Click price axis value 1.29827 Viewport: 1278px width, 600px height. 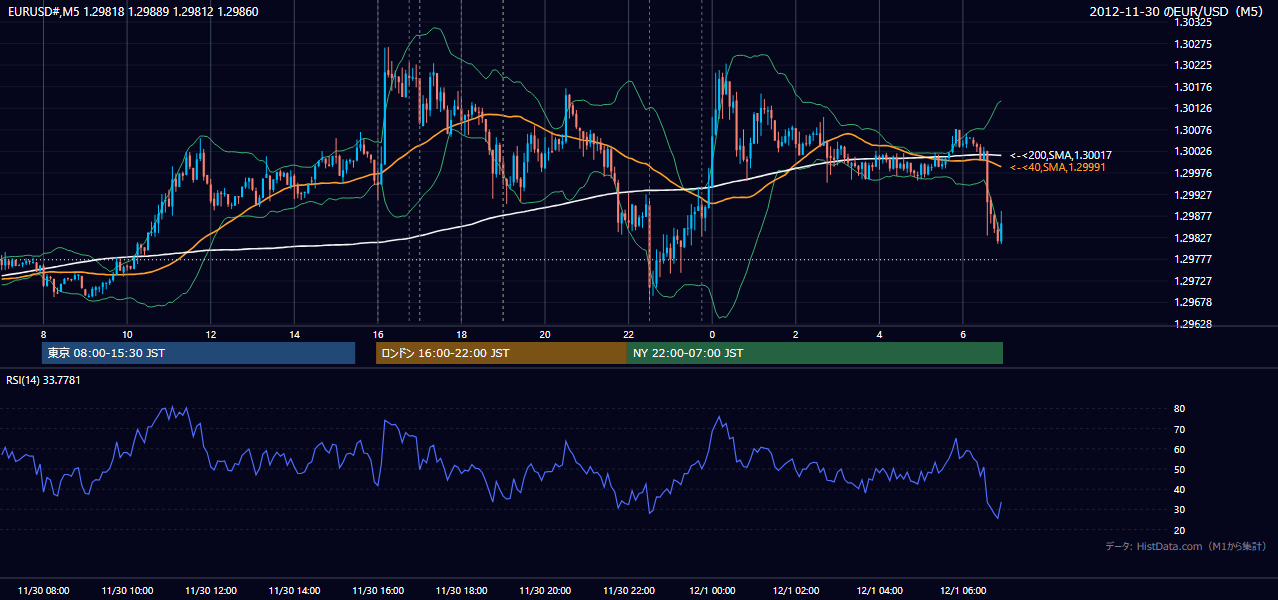point(1194,238)
